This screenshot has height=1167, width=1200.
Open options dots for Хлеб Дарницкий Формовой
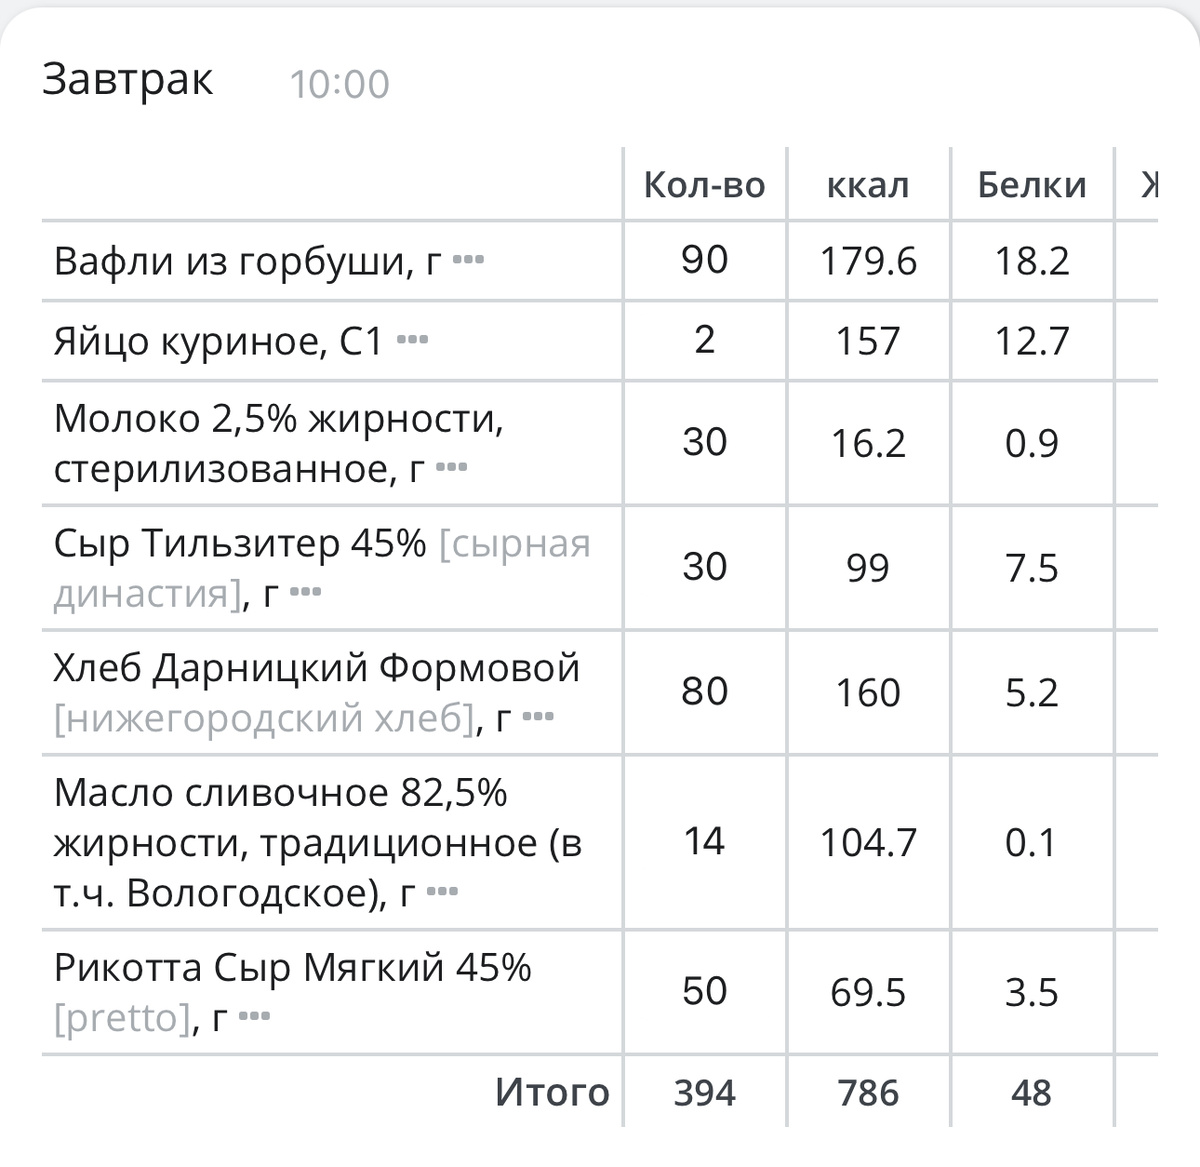pos(538,717)
